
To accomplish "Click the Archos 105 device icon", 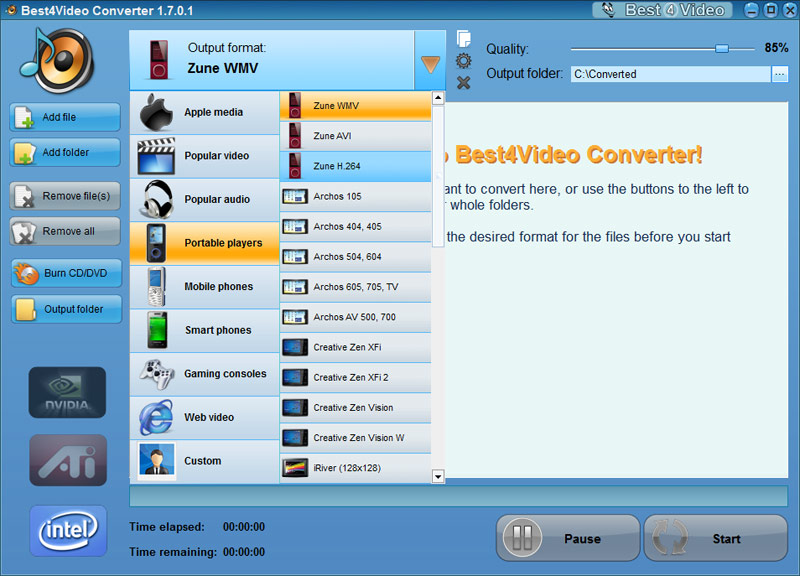I will [x=295, y=196].
